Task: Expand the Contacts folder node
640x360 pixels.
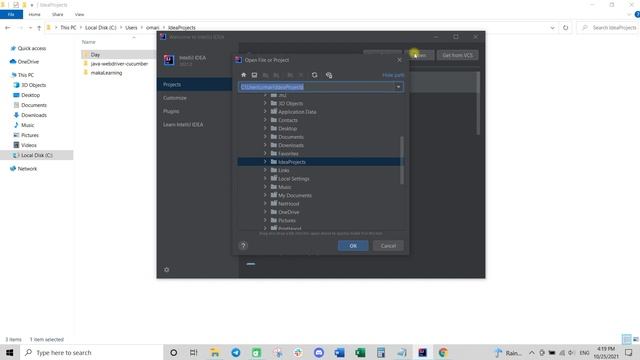Action: tap(265, 120)
